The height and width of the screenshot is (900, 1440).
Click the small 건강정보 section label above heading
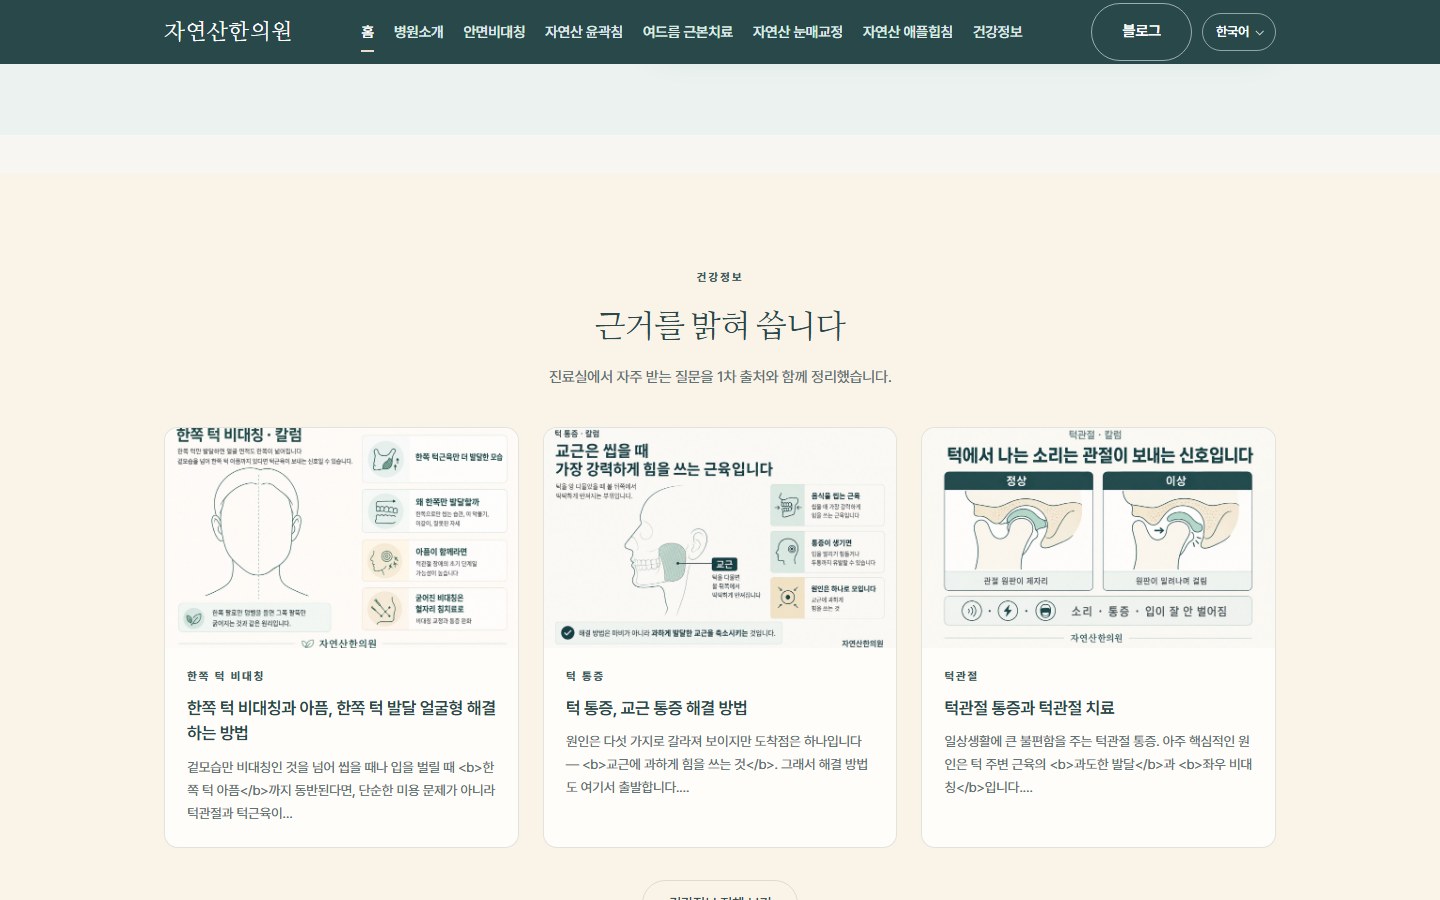coord(720,277)
